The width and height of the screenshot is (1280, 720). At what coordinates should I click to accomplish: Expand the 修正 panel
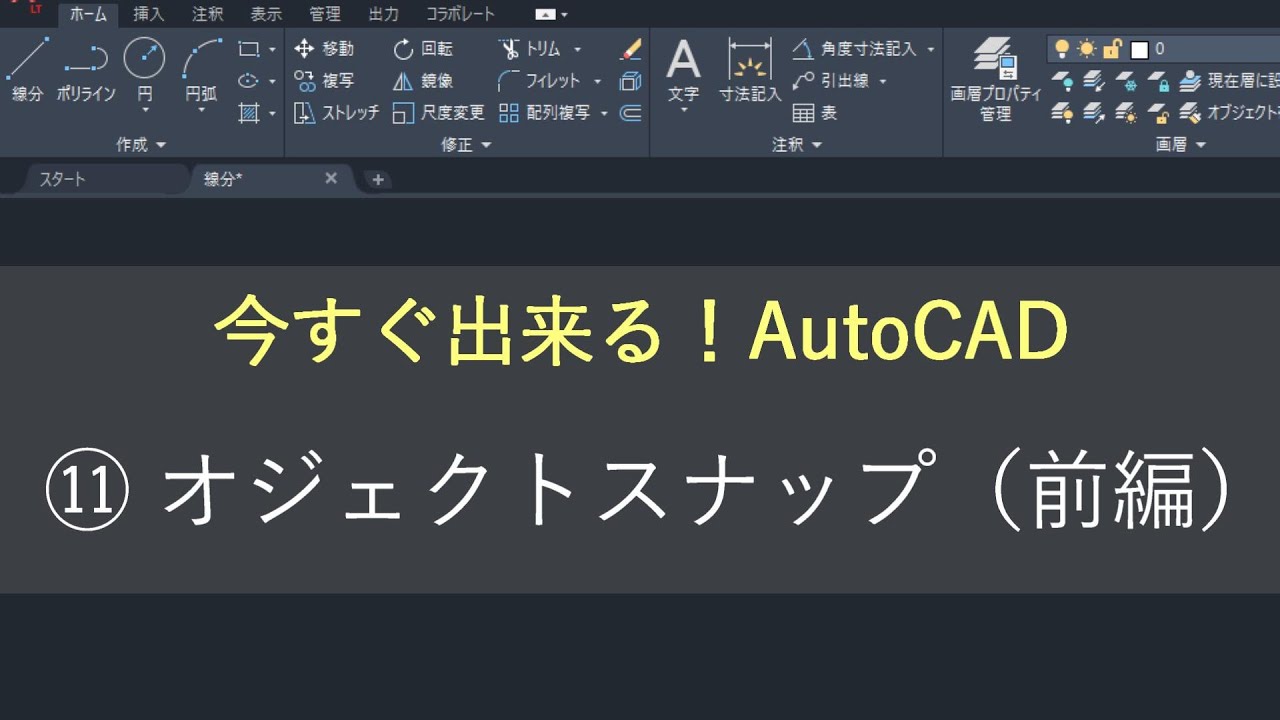coord(467,145)
